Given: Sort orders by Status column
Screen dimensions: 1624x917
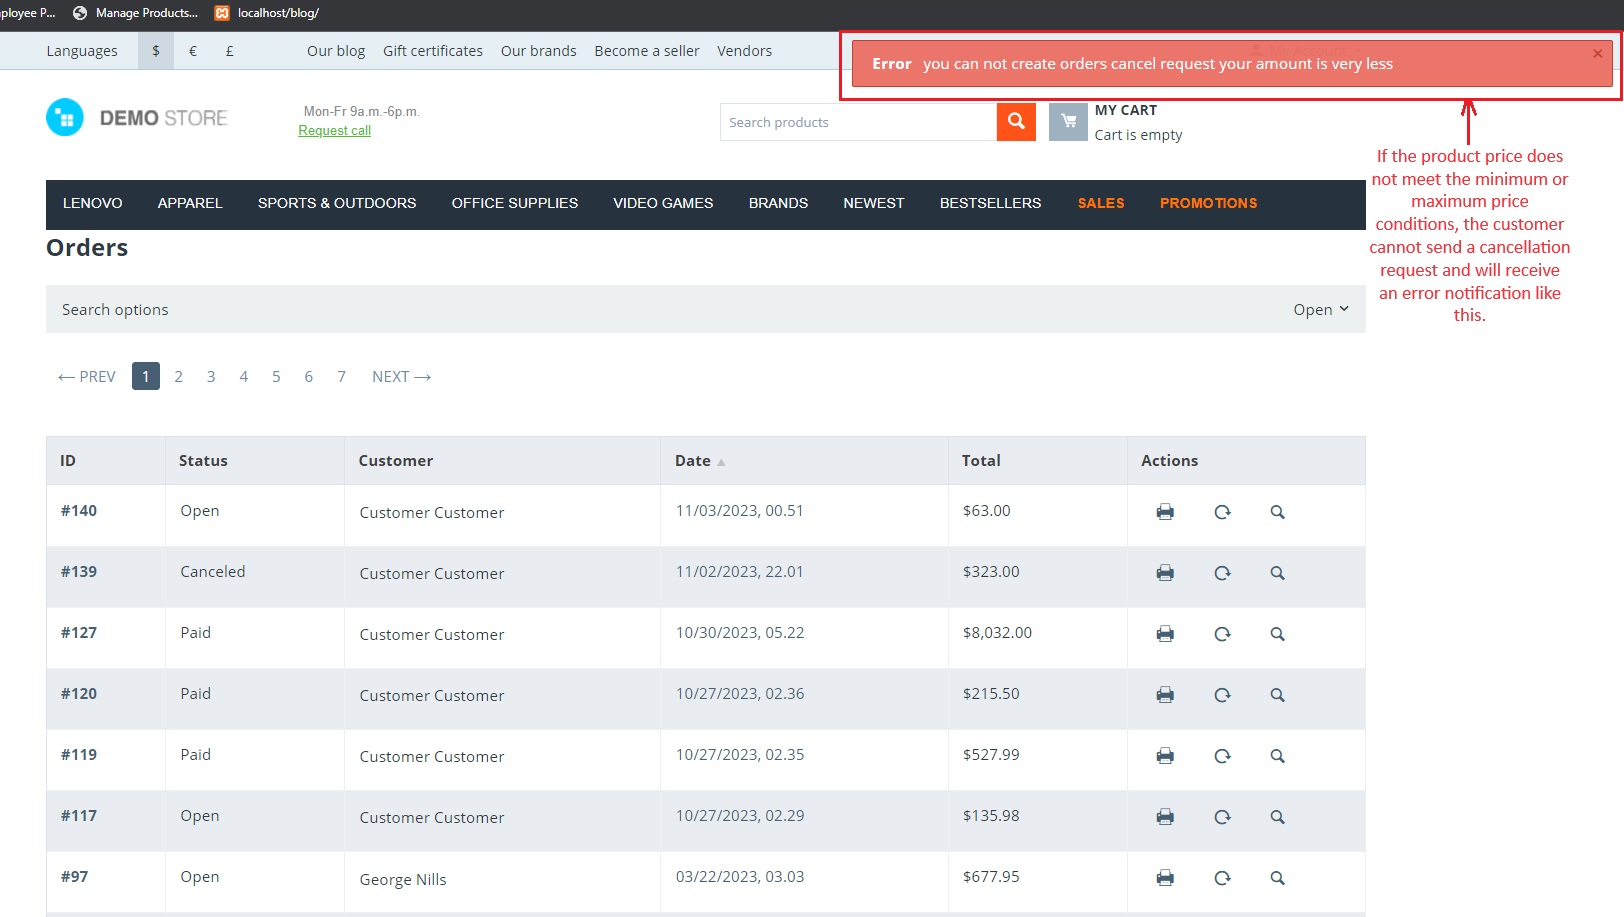Looking at the screenshot, I should 203,461.
